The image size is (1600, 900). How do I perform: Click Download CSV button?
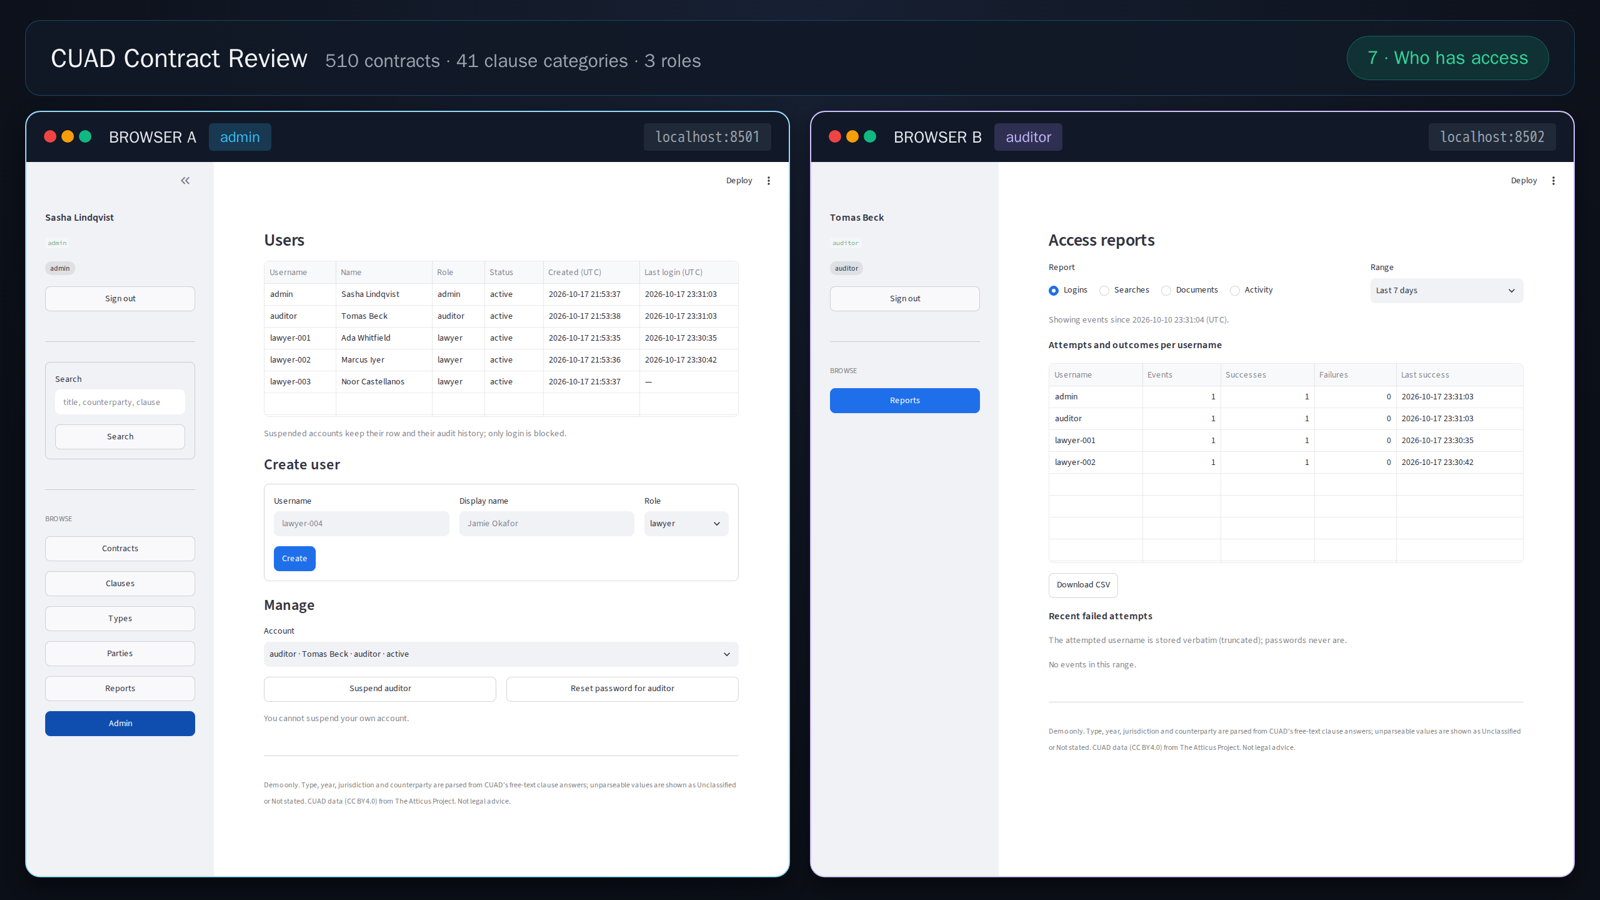(1083, 585)
